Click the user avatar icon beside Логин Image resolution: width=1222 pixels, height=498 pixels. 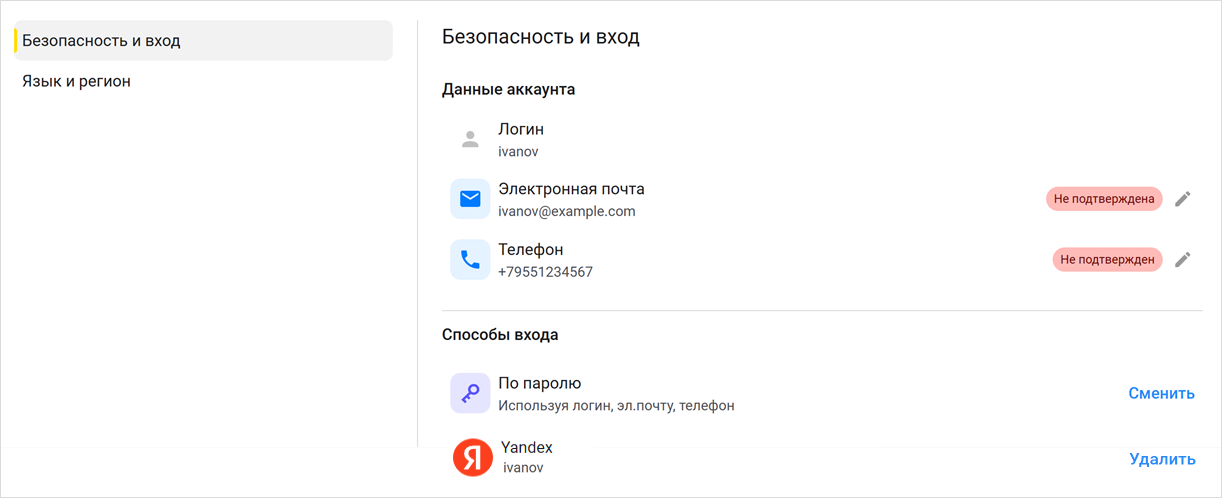coord(470,140)
